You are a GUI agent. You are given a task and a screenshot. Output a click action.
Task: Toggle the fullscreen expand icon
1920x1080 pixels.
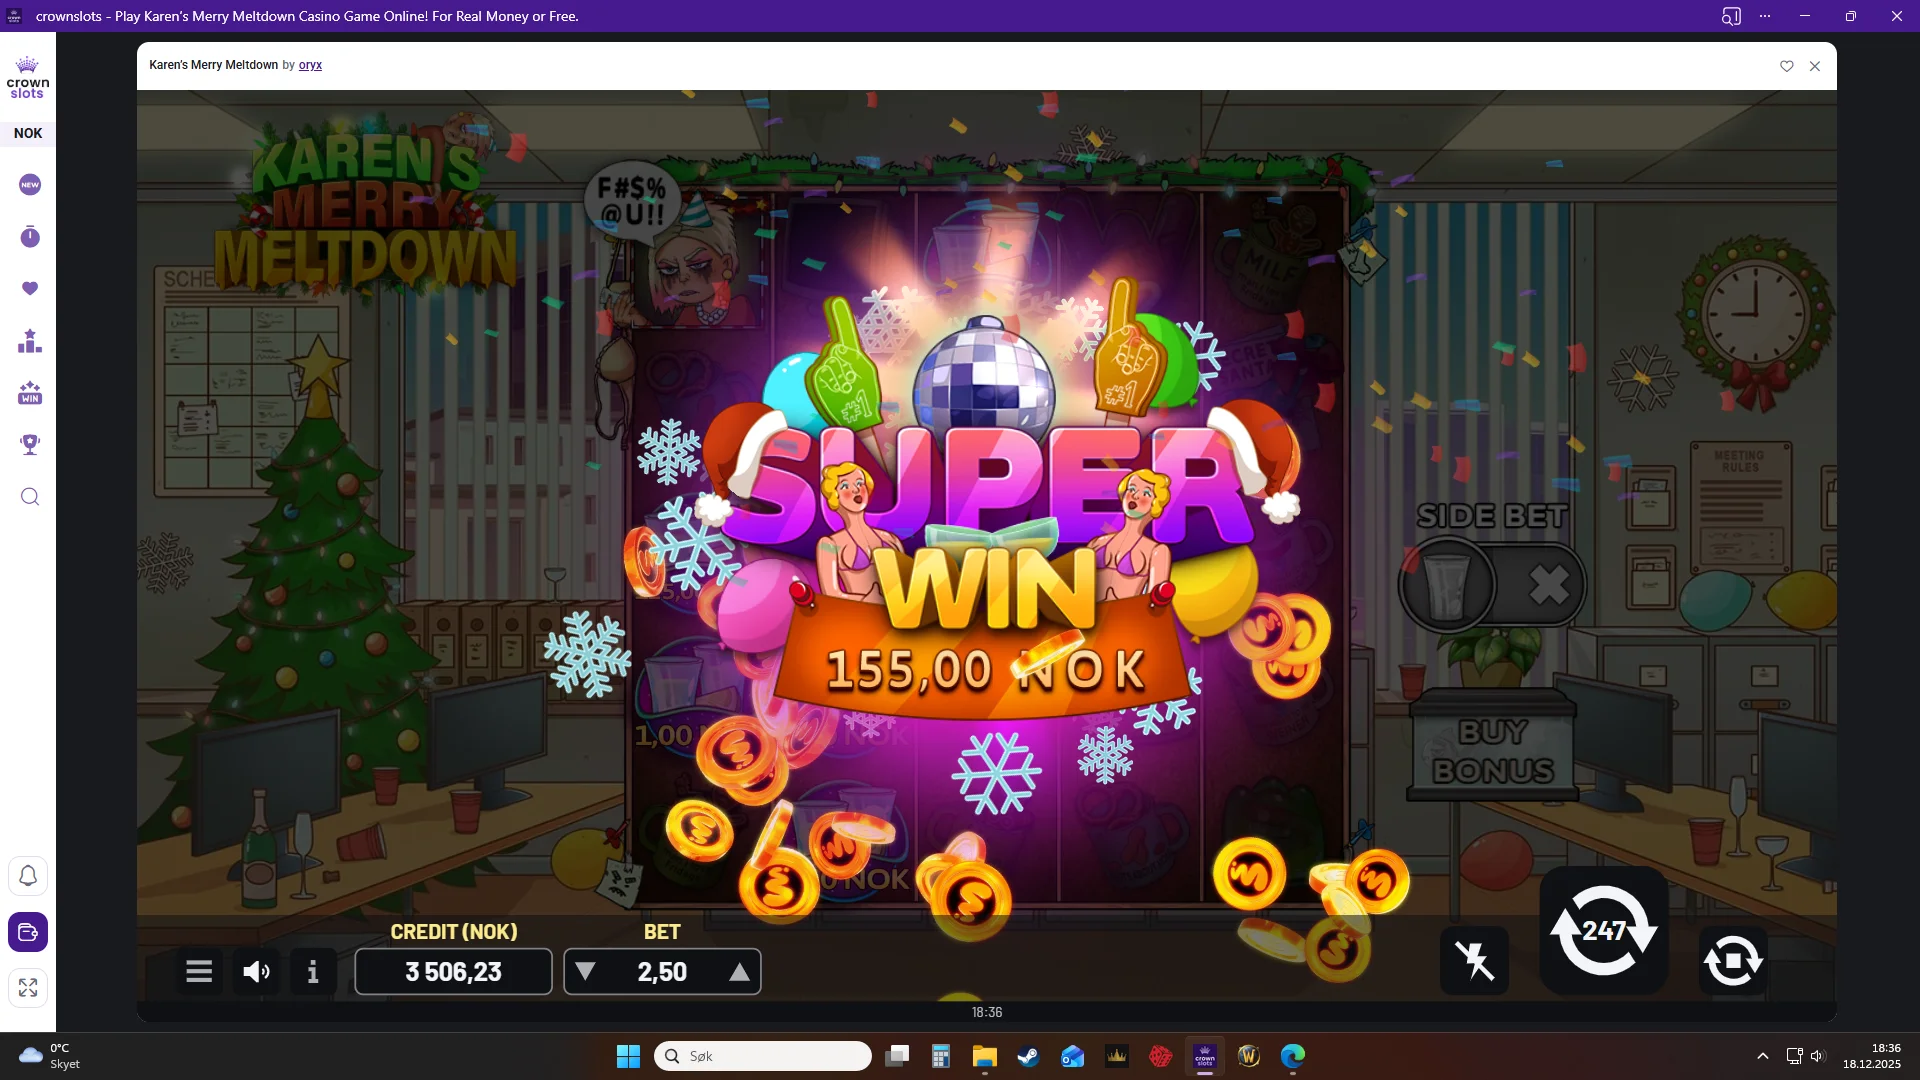(x=28, y=988)
